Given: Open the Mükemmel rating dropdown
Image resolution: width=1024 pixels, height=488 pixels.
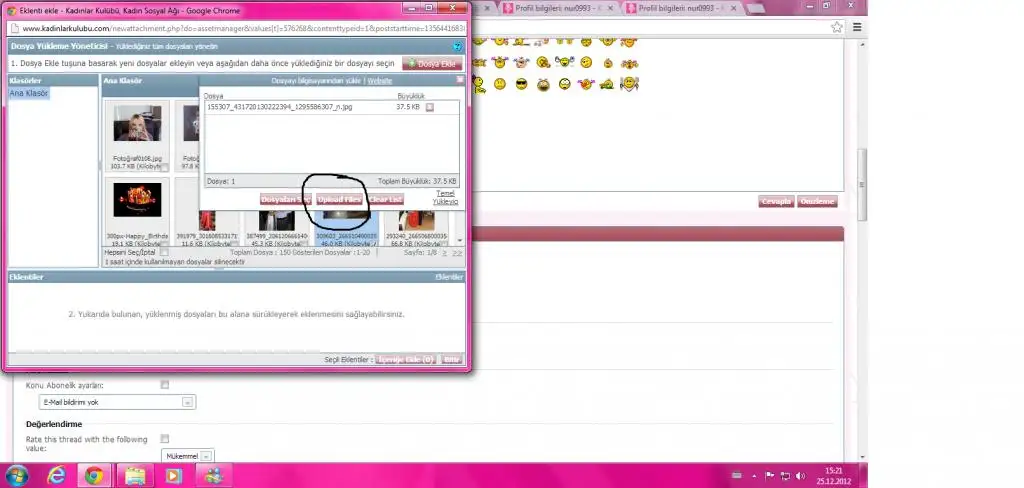Looking at the screenshot, I should [187, 456].
